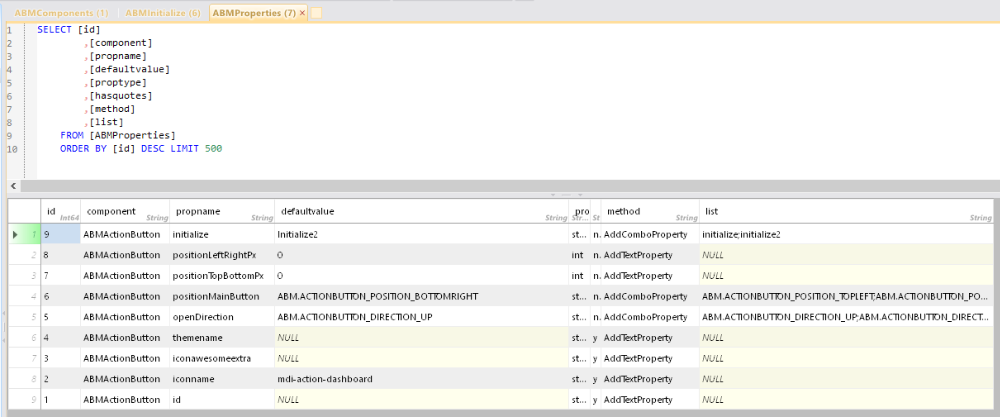Click the [hasquotes] line in SQL editor
This screenshot has width=1000, height=417.
[x=120, y=96]
